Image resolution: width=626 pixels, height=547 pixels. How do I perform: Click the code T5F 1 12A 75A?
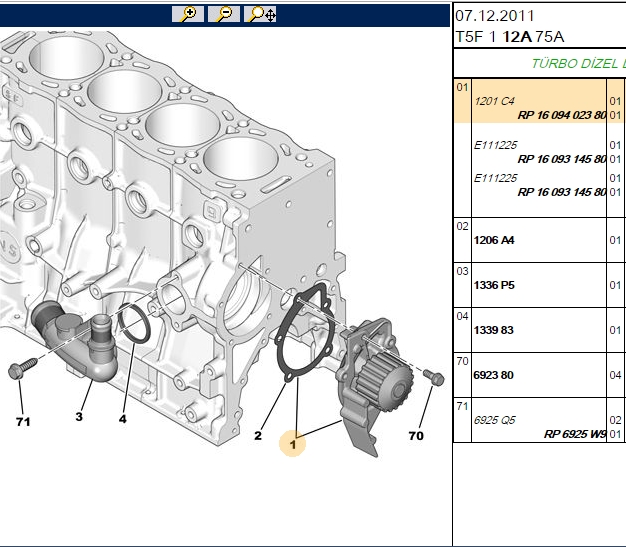pyautogui.click(x=510, y=37)
